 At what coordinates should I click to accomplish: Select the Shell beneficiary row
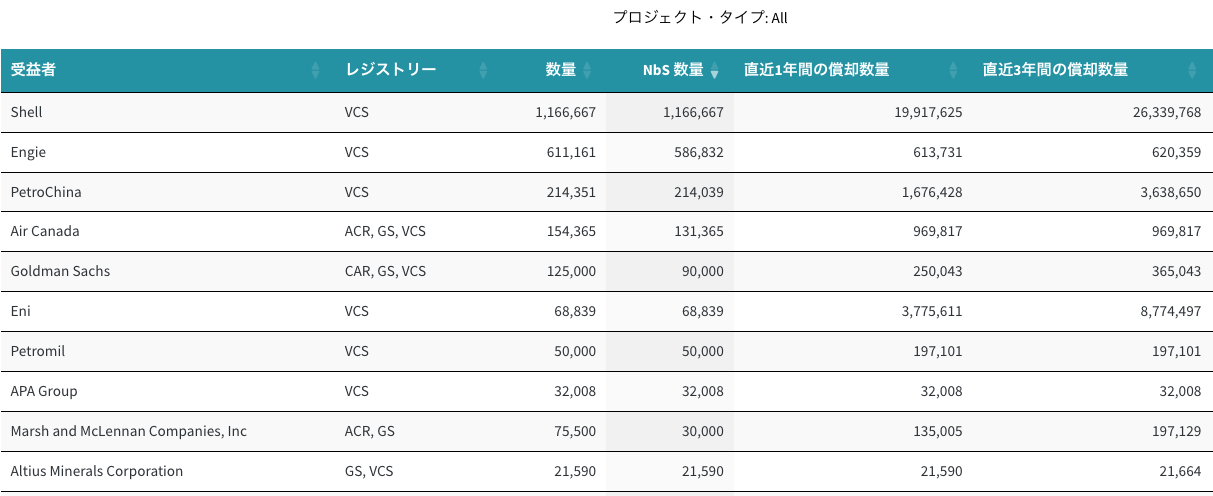(27, 112)
